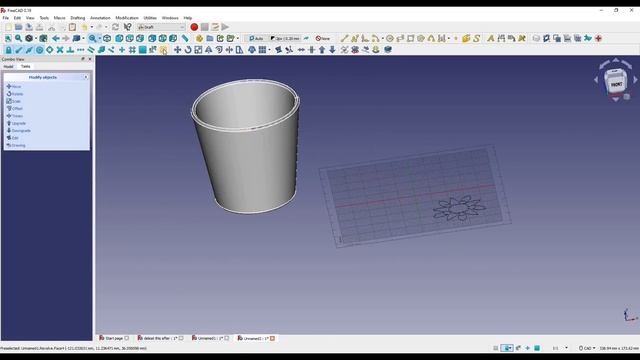
Task: Open the Draft workbench selector dropdown
Action: pyautogui.click(x=161, y=27)
